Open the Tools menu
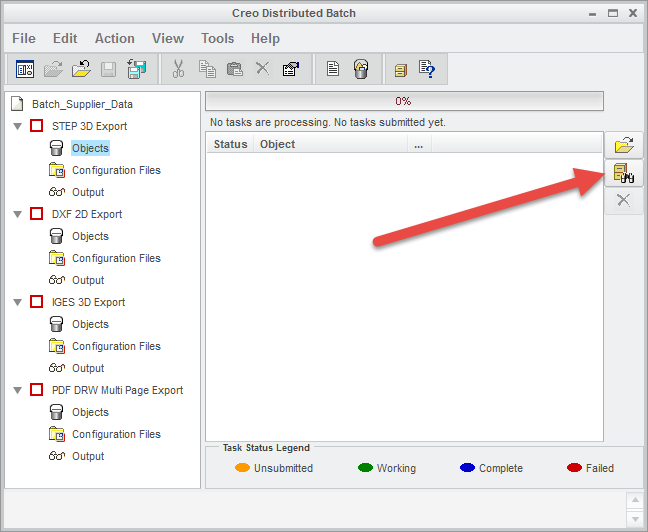Image resolution: width=648 pixels, height=532 pixels. 217,38
